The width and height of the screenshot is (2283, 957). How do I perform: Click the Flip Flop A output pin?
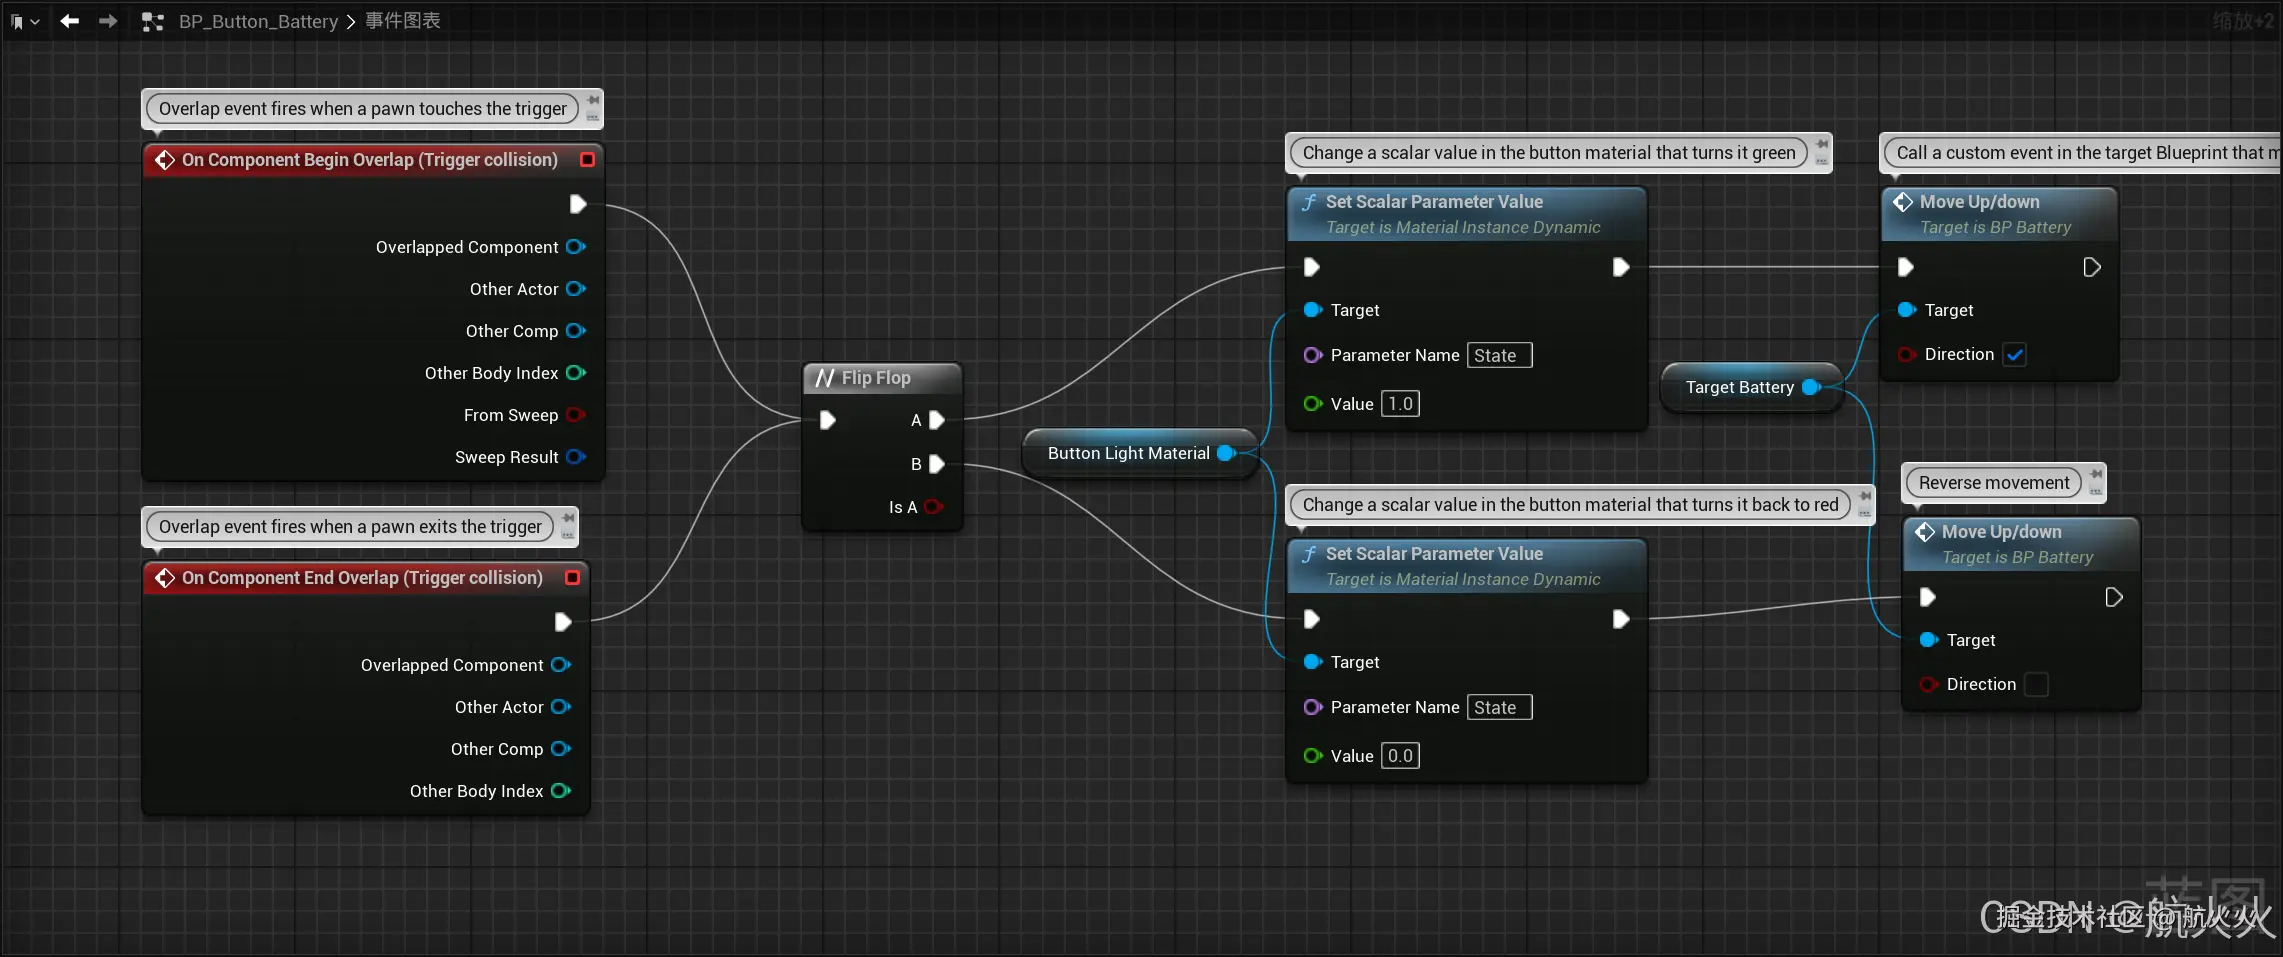(x=936, y=420)
